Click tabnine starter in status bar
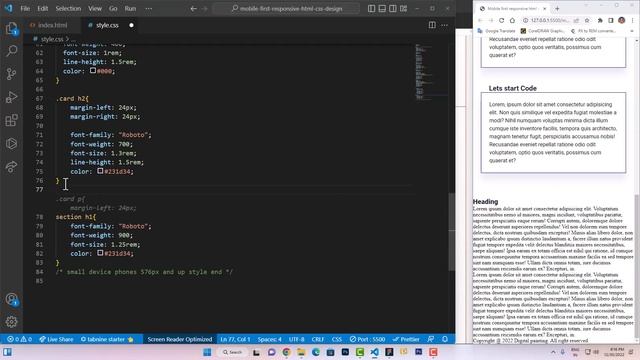The width and height of the screenshot is (640, 360). [107, 339]
